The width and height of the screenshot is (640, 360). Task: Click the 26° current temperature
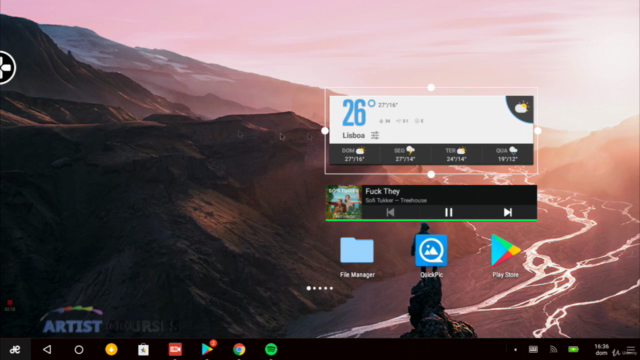[x=358, y=113]
